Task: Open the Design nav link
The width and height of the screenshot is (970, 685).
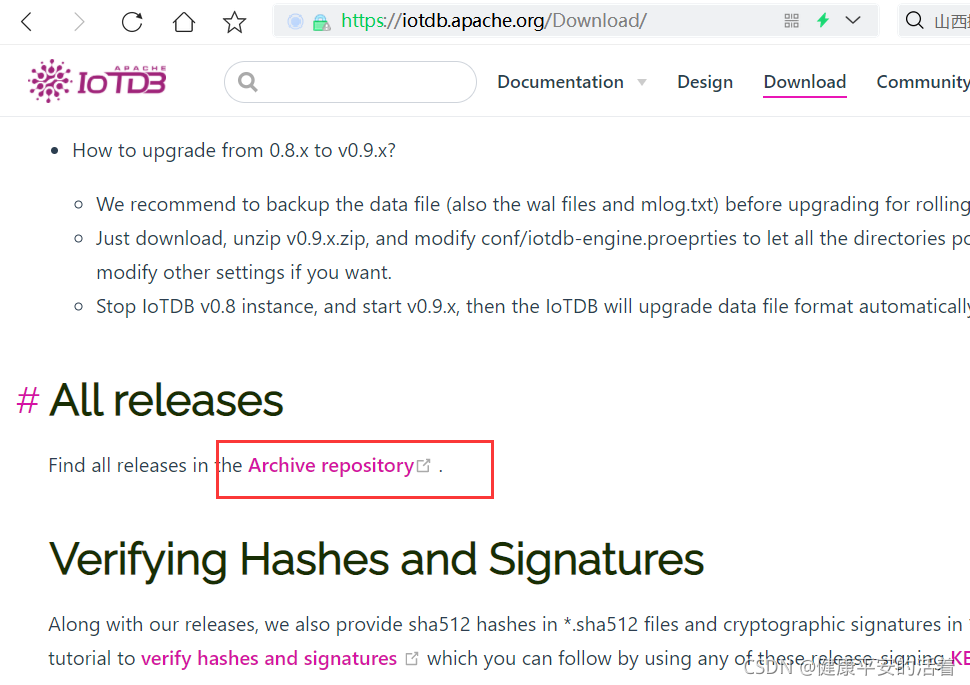Action: pos(705,82)
